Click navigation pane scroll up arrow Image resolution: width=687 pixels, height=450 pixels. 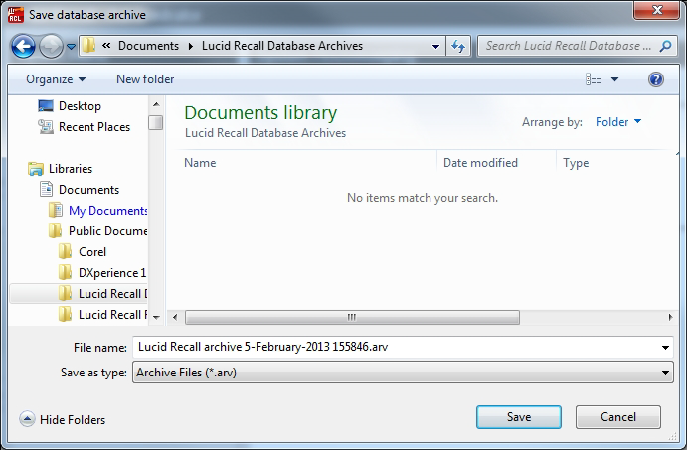[156, 104]
